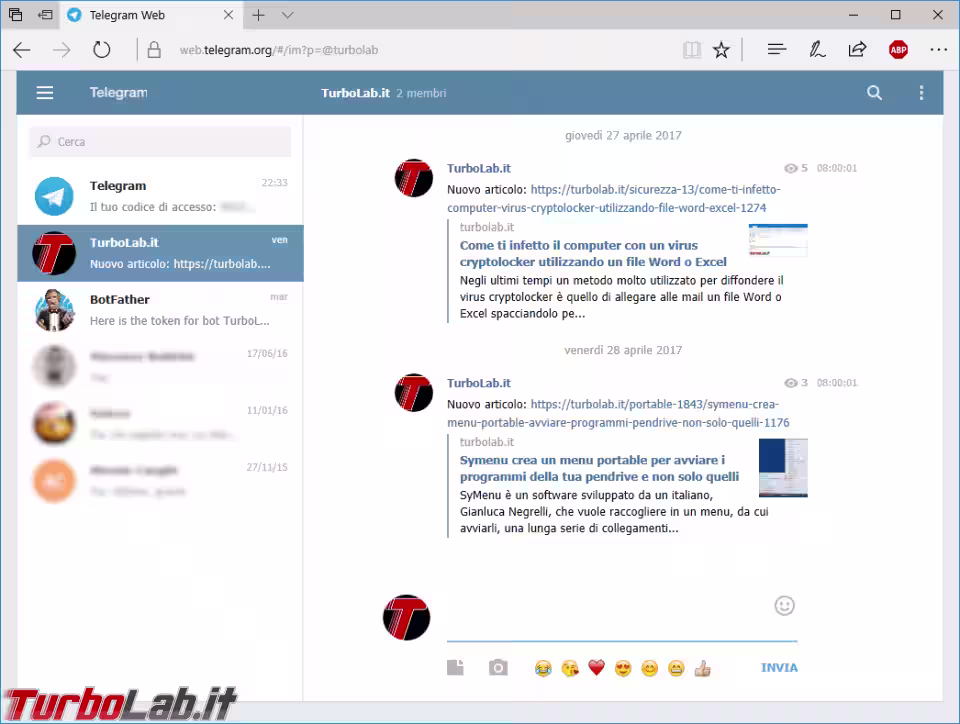
Task: Open Edge reading view icon
Action: click(x=692, y=50)
